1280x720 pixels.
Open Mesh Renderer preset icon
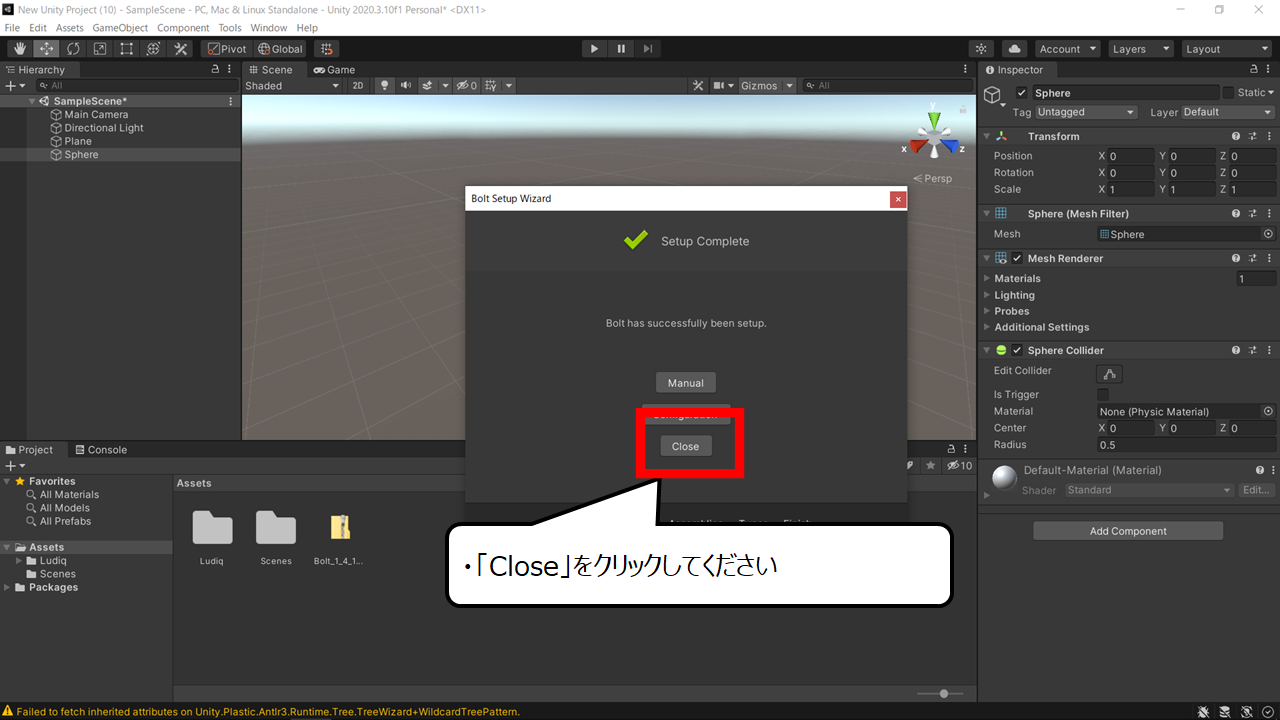(1252, 258)
